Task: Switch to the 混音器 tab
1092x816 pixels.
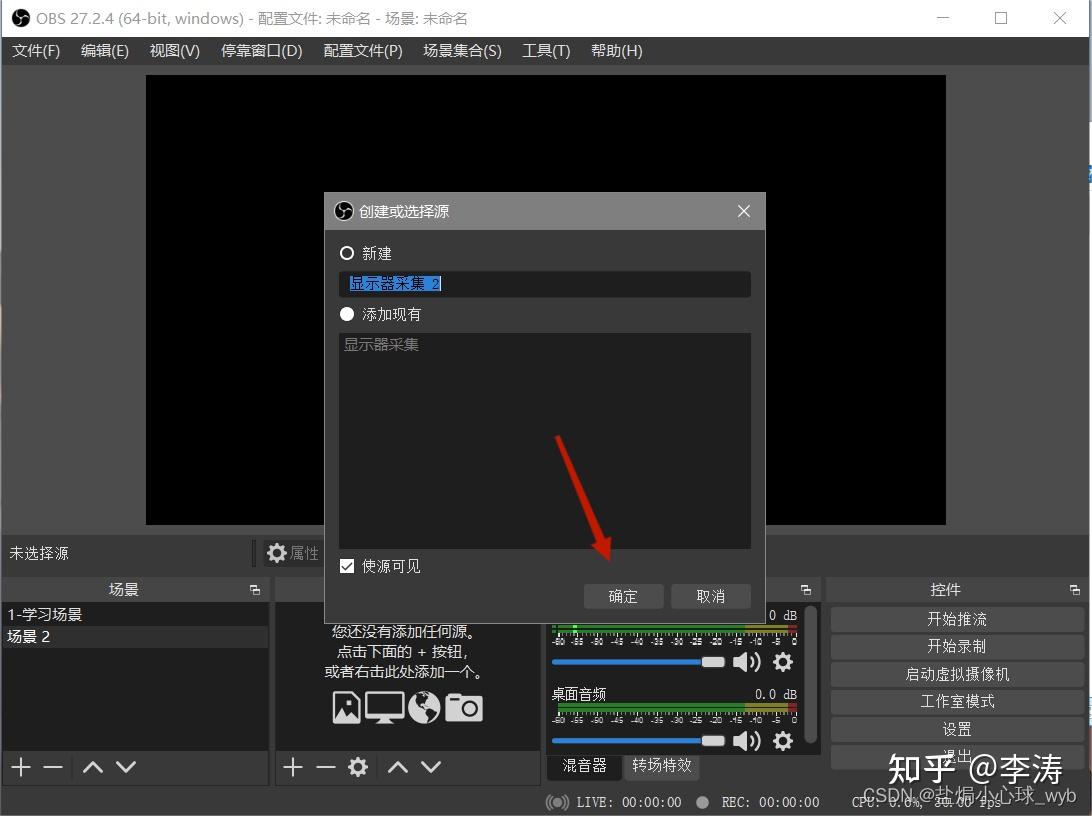Action: tap(584, 766)
